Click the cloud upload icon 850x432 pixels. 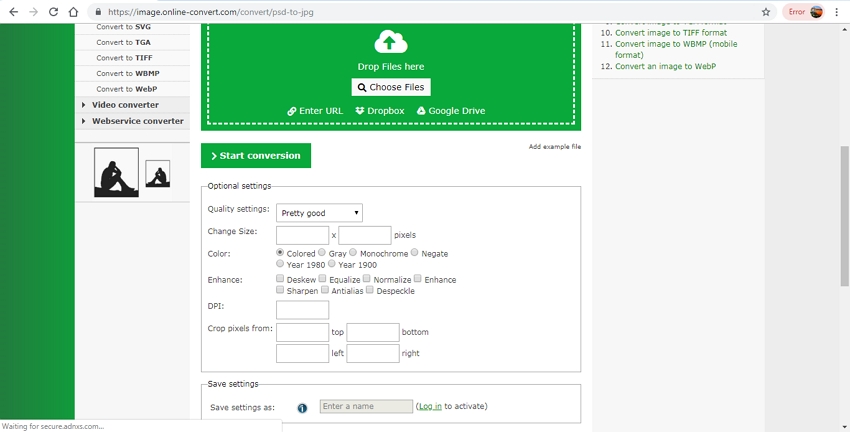tap(391, 42)
